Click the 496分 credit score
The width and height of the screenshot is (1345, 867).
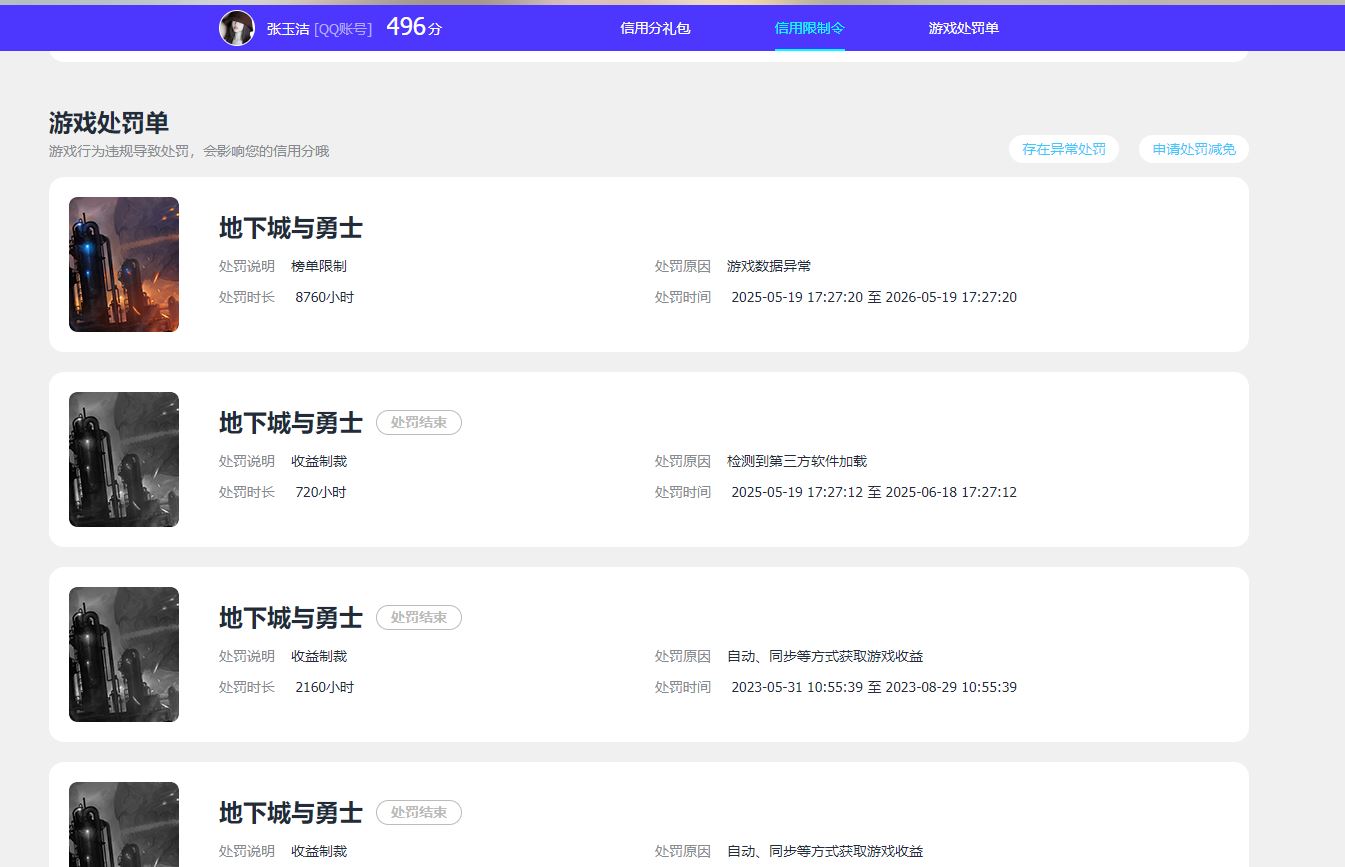(413, 28)
